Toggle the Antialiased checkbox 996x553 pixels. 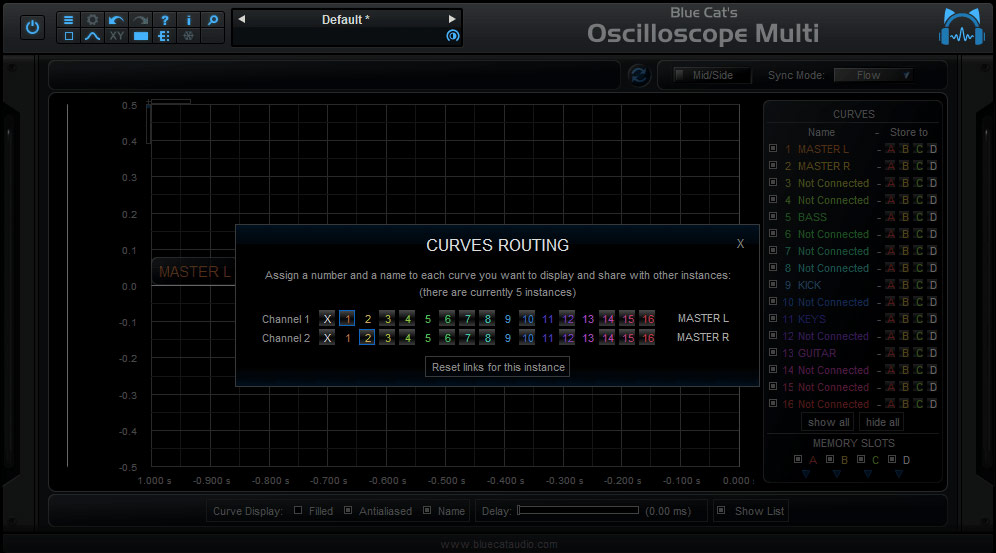pos(348,510)
